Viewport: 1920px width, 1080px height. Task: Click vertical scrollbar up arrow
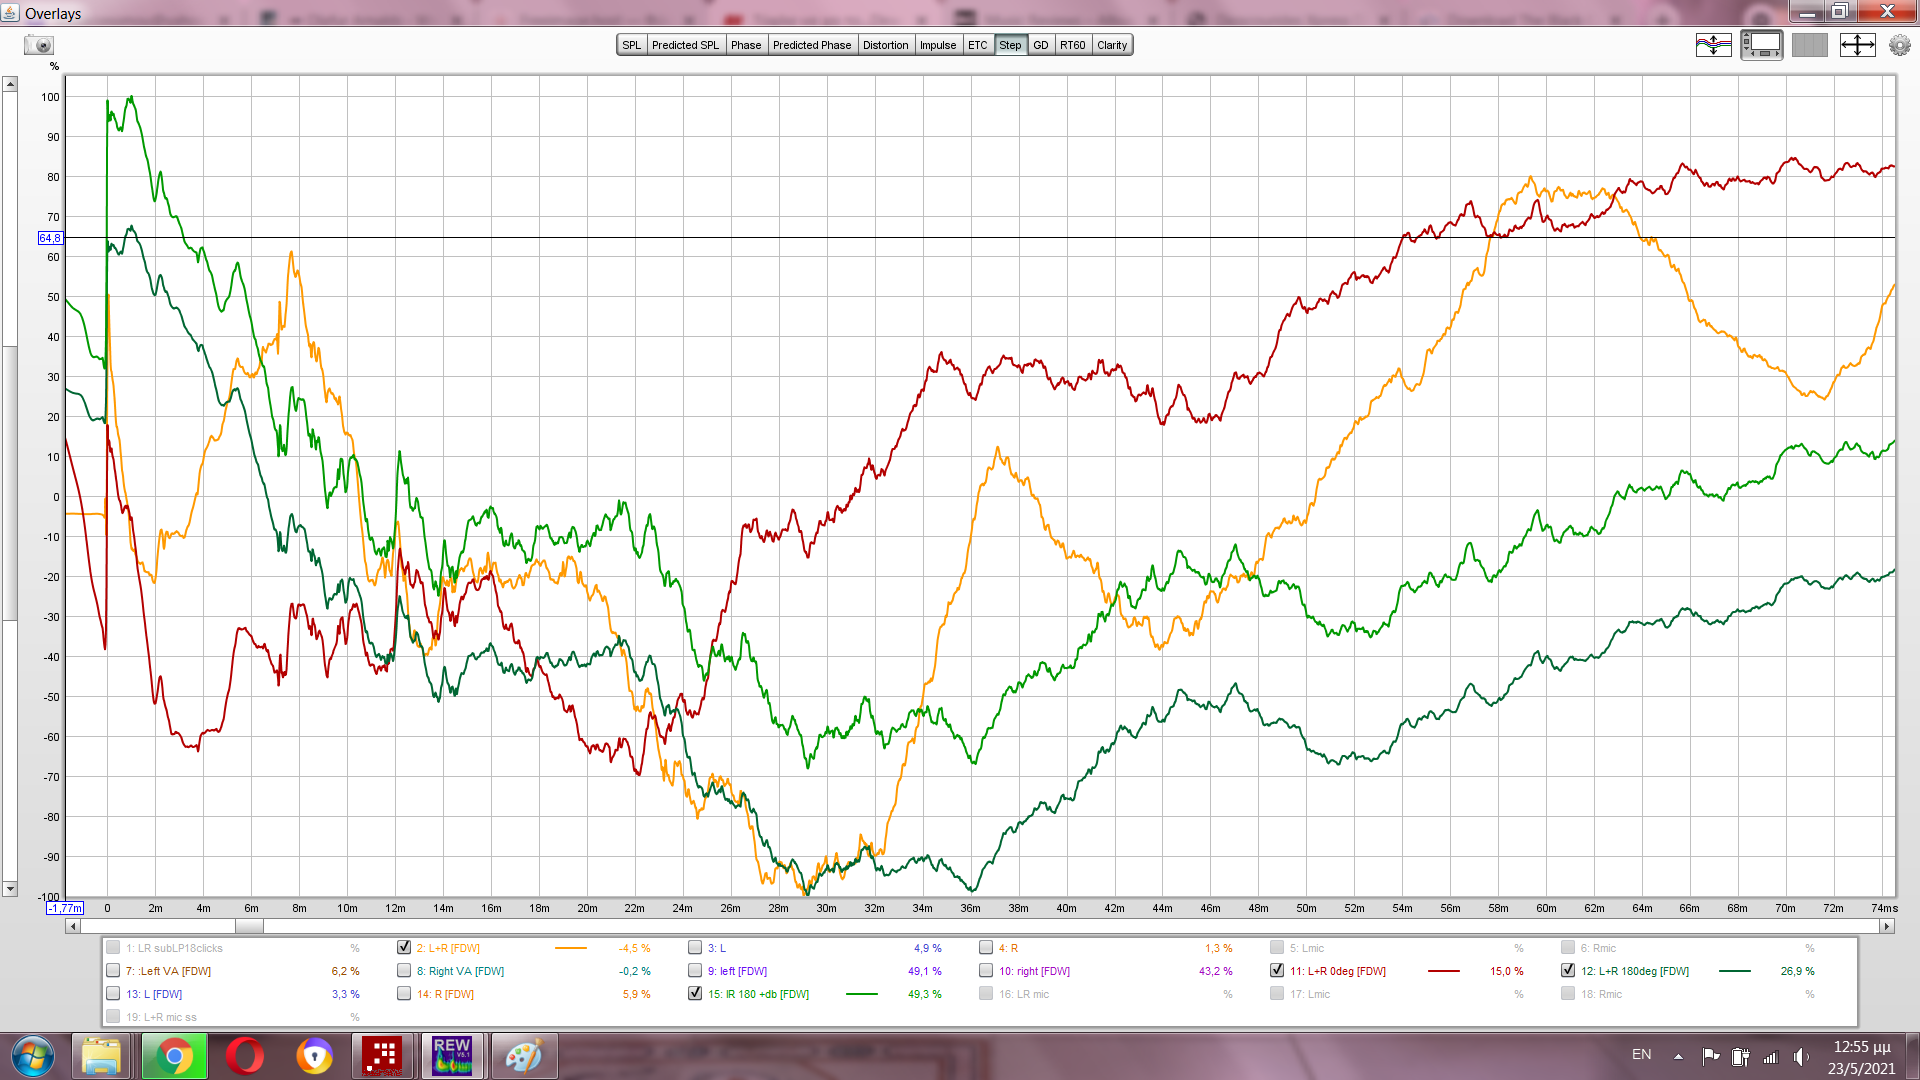(x=10, y=84)
